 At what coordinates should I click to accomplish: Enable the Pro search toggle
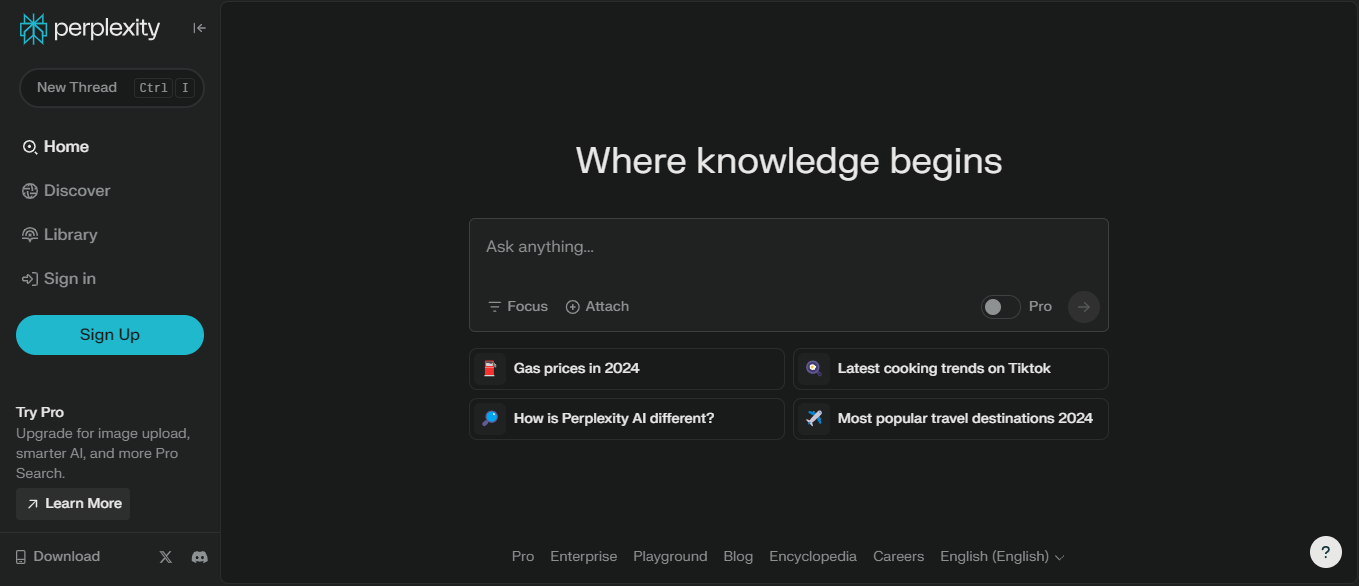1000,306
